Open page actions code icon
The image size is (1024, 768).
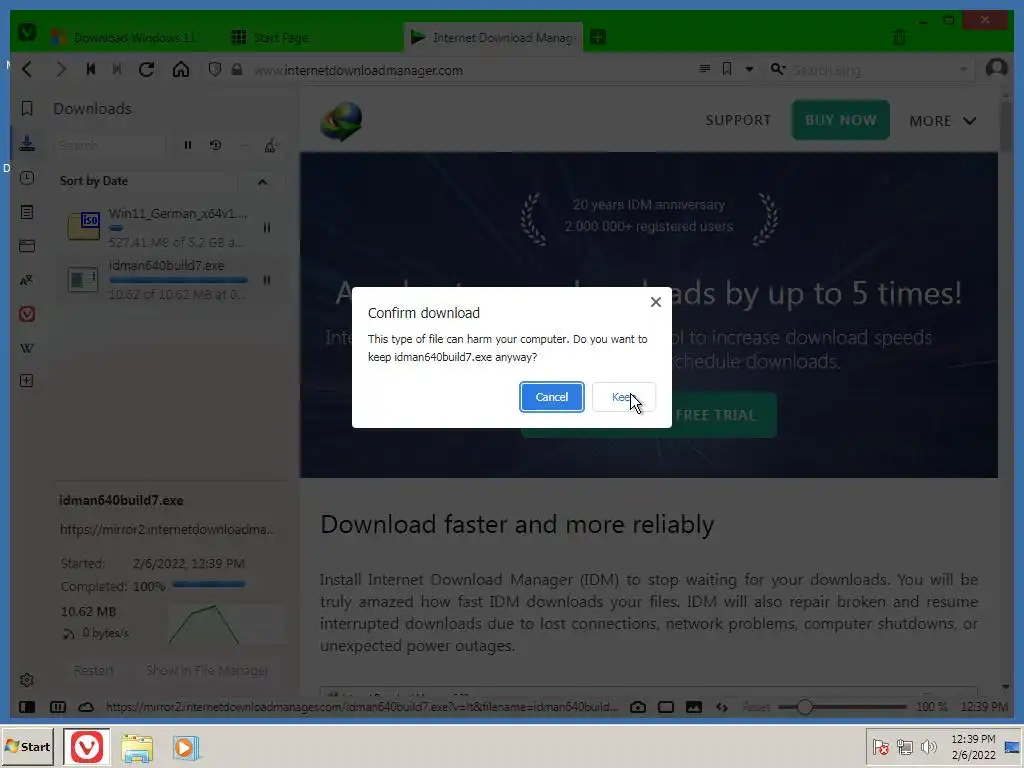tap(722, 707)
